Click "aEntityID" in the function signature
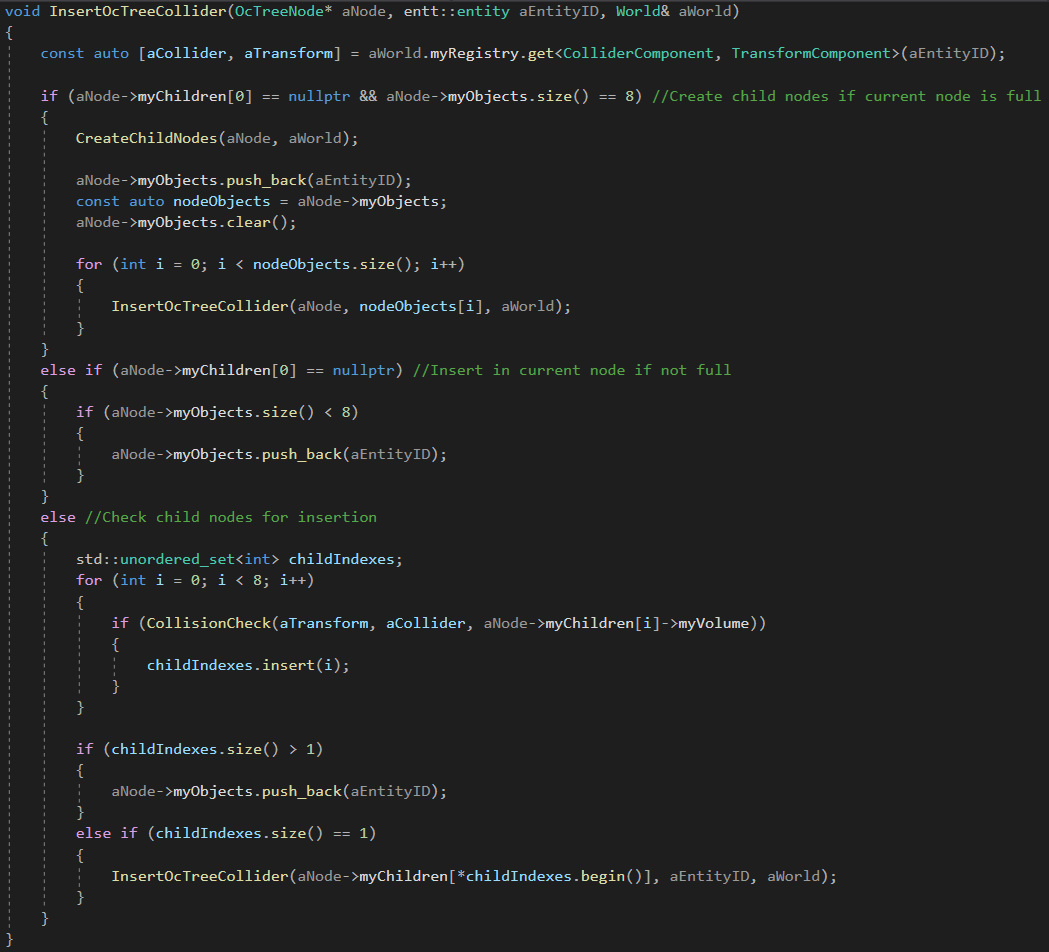 coord(558,11)
